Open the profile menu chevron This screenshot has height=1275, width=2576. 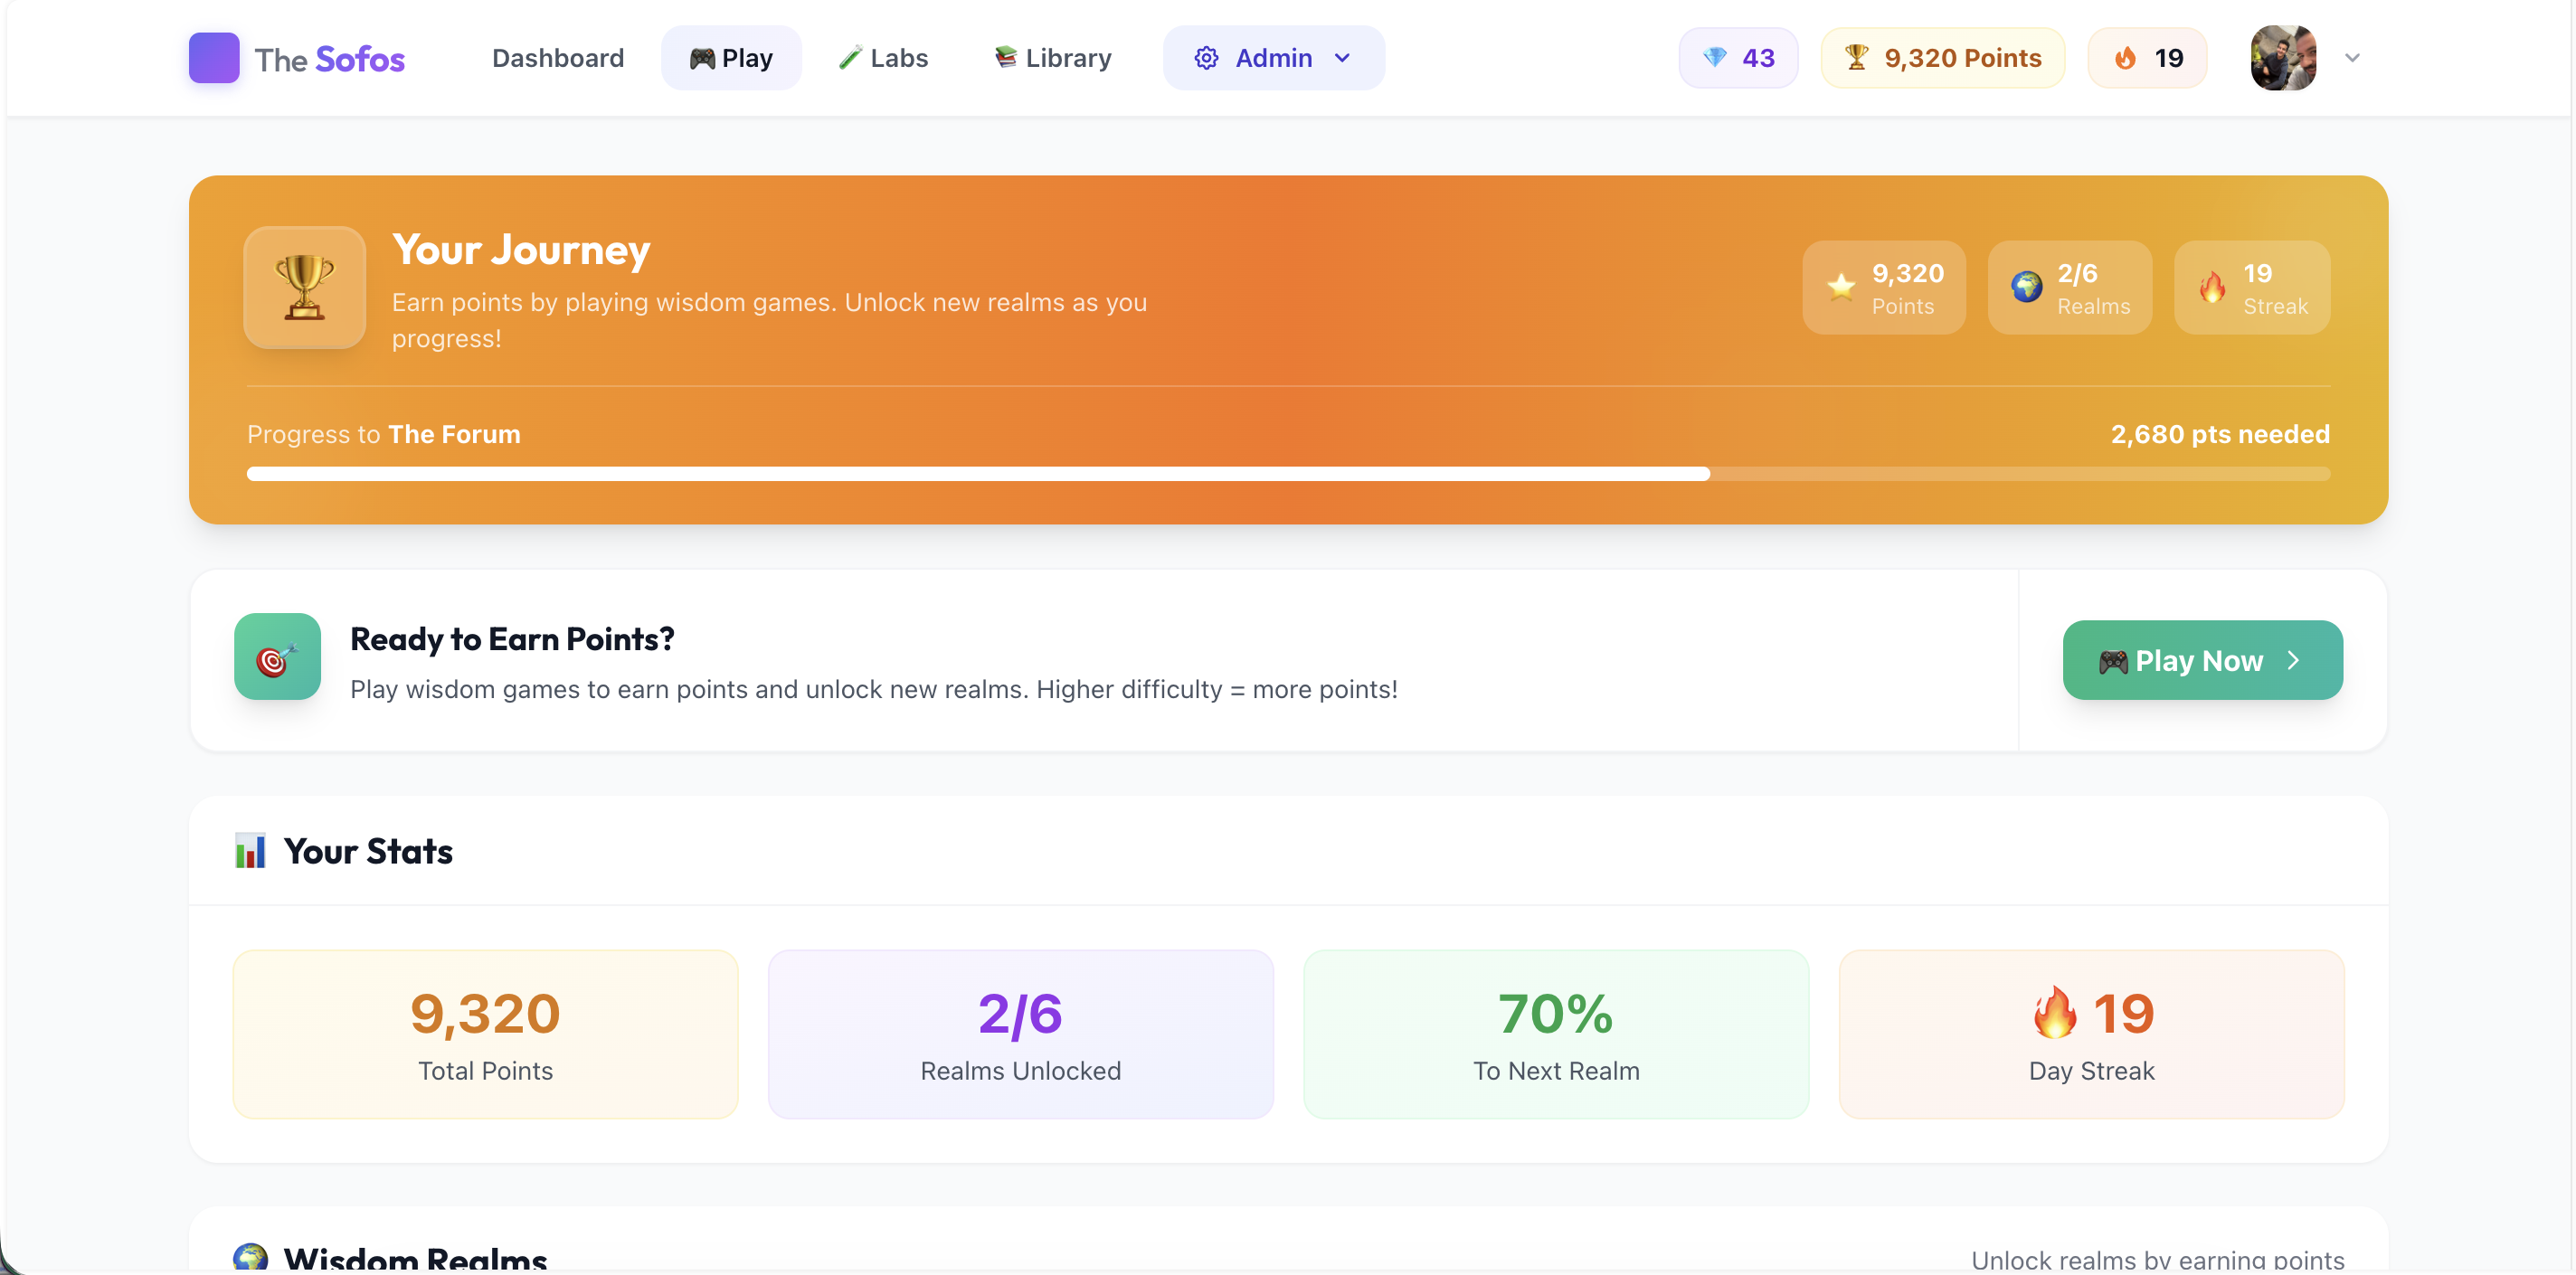pos(2352,58)
